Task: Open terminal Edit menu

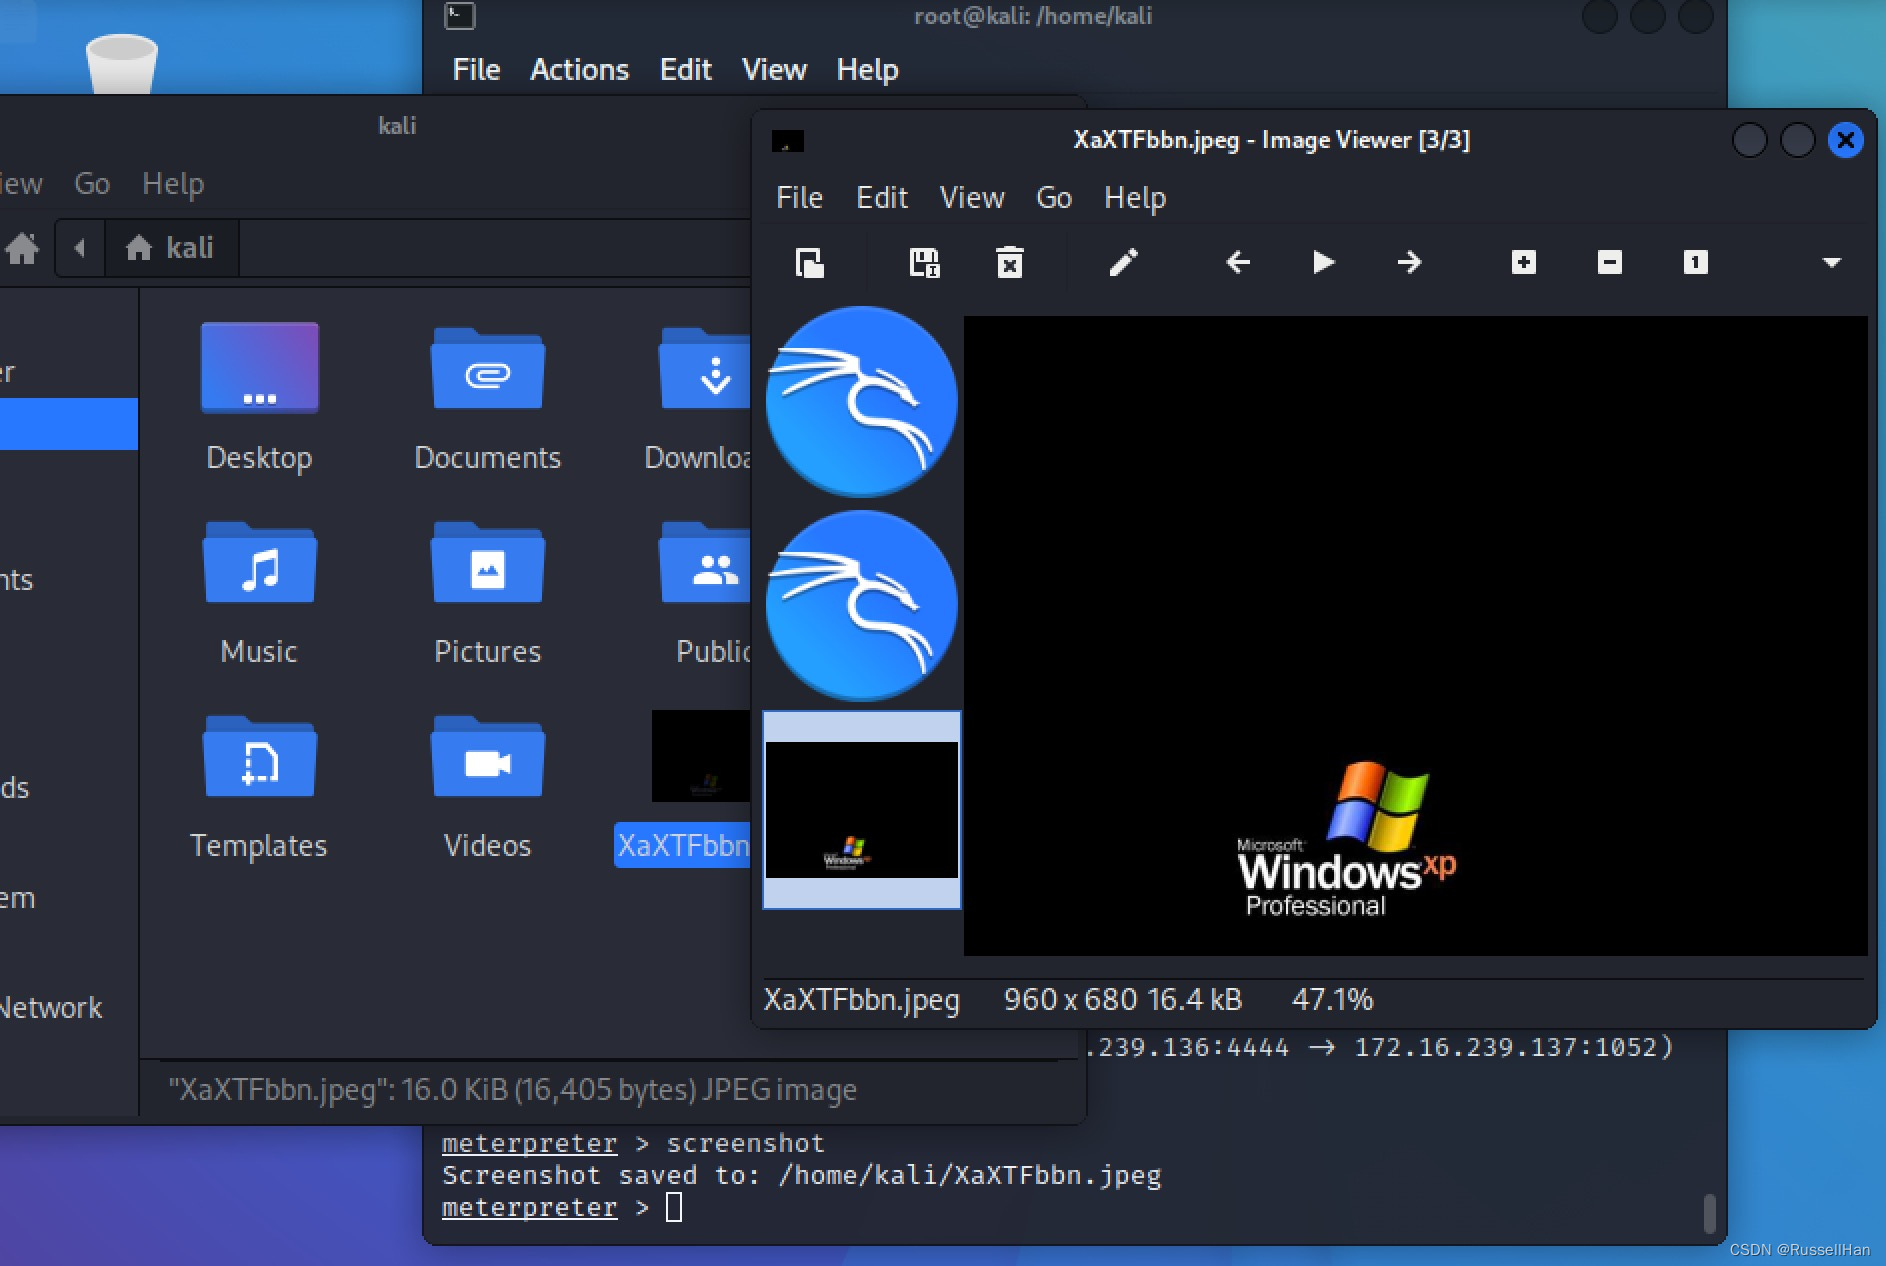Action: coord(685,69)
